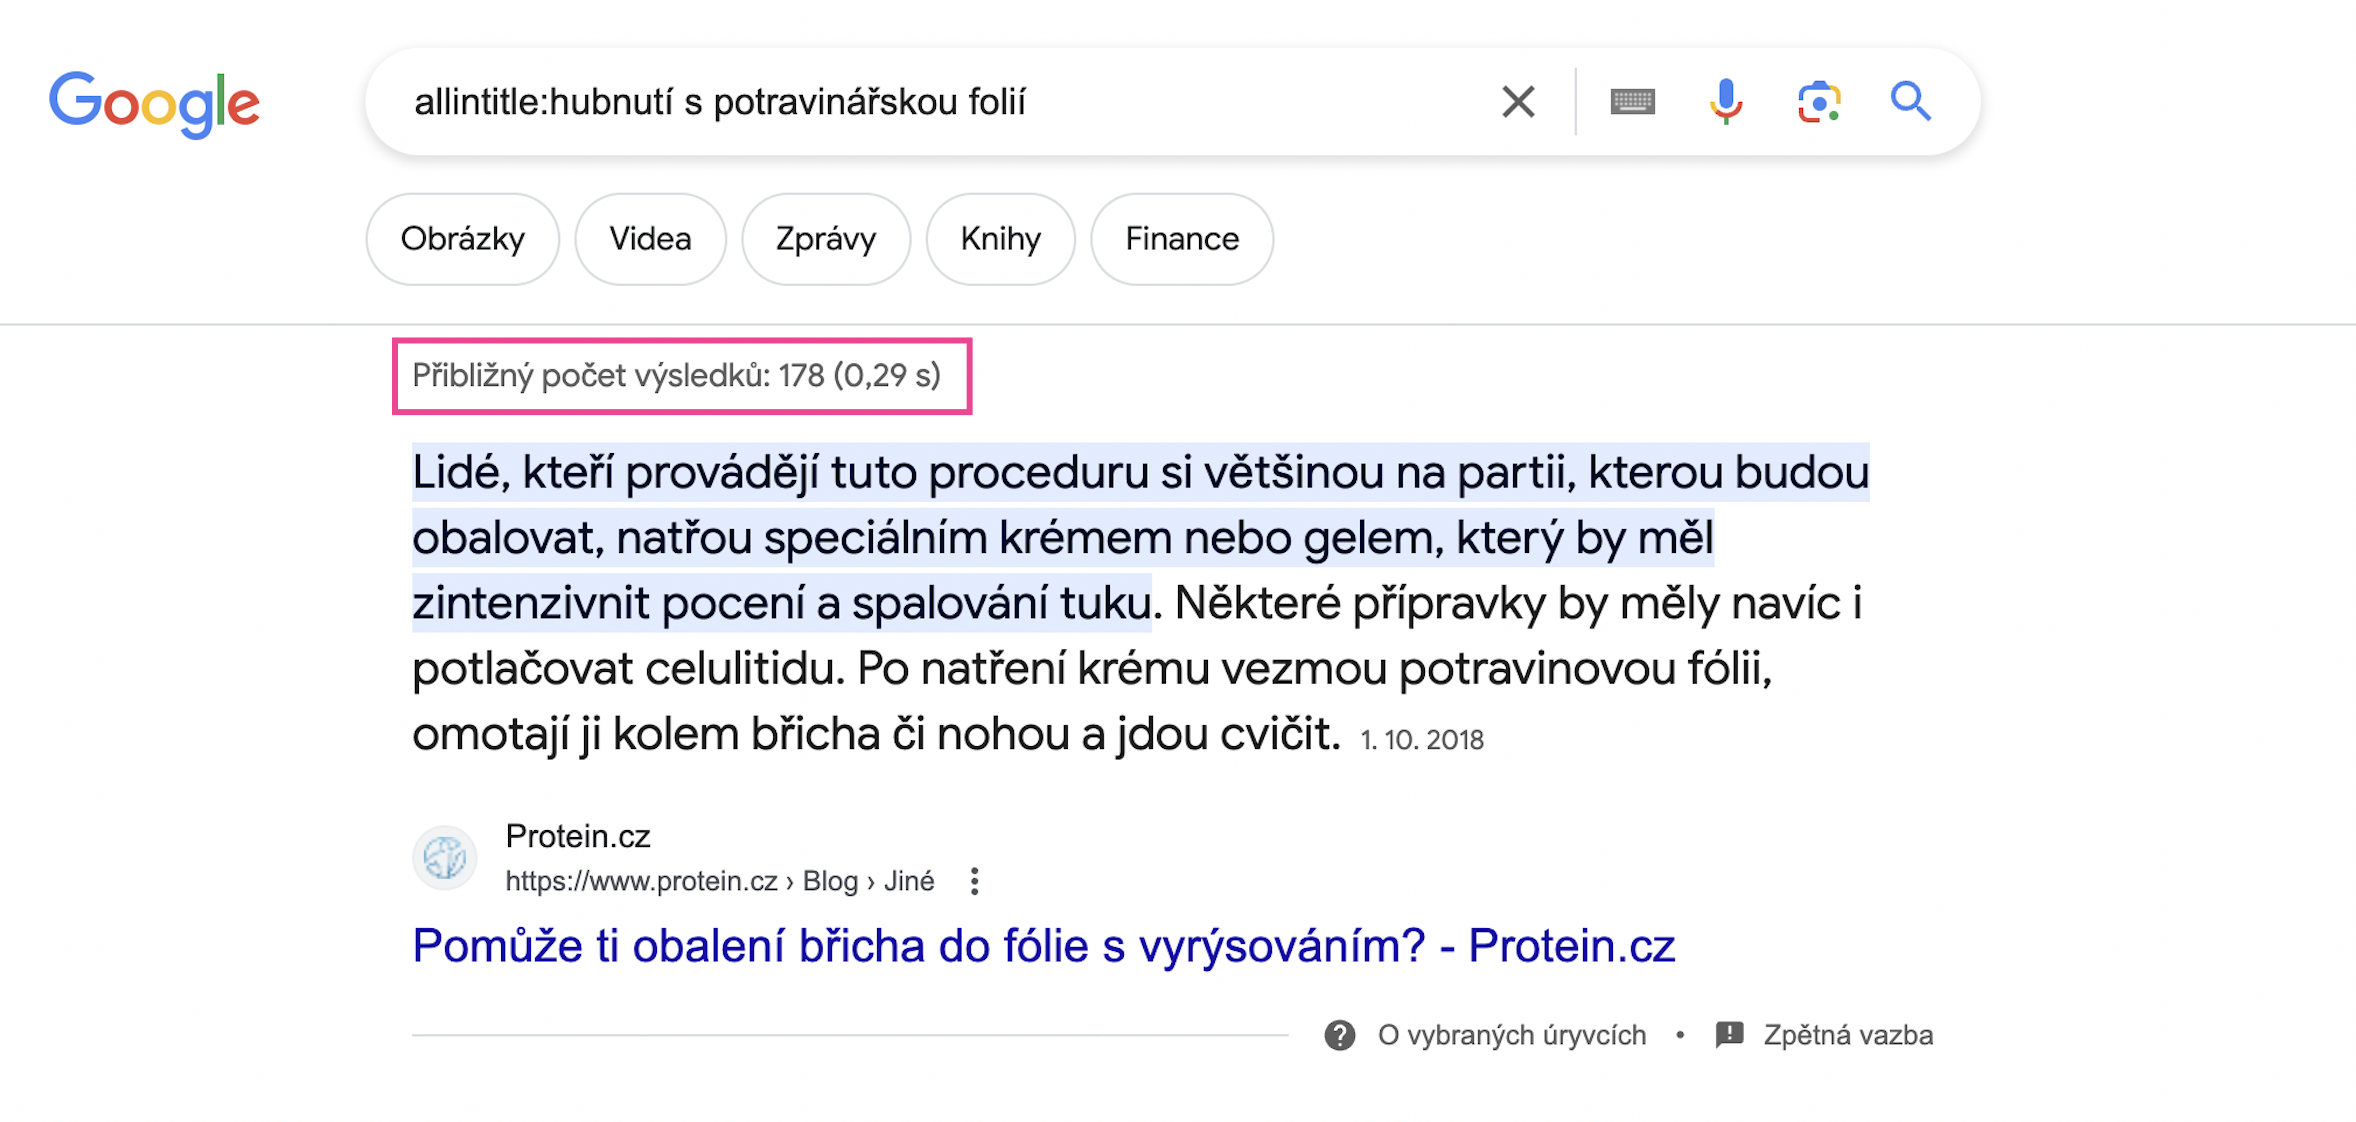Click the Protein.cz site favicon
This screenshot has width=2356, height=1122.
[x=445, y=857]
